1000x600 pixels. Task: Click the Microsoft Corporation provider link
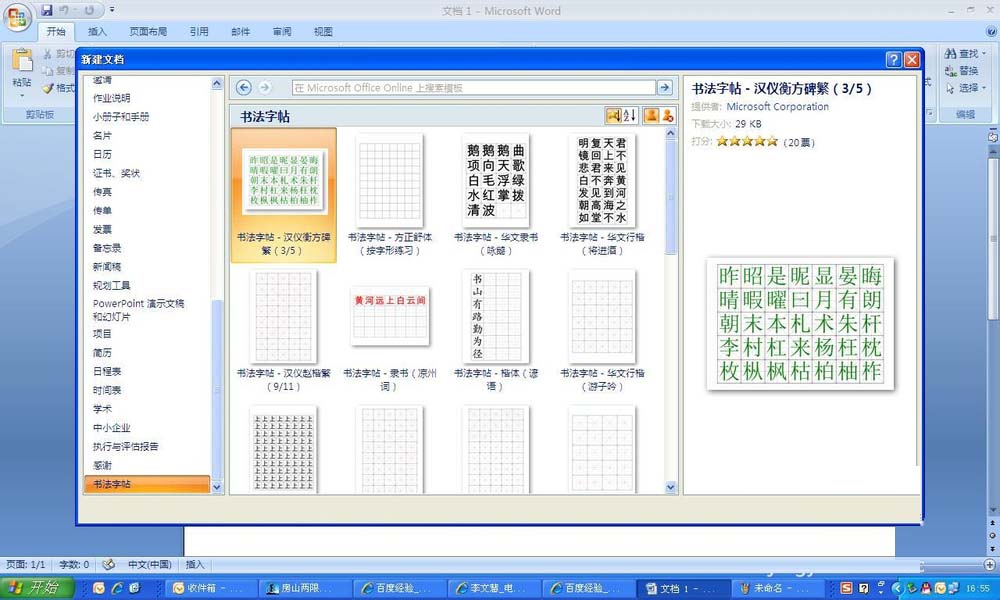click(777, 106)
